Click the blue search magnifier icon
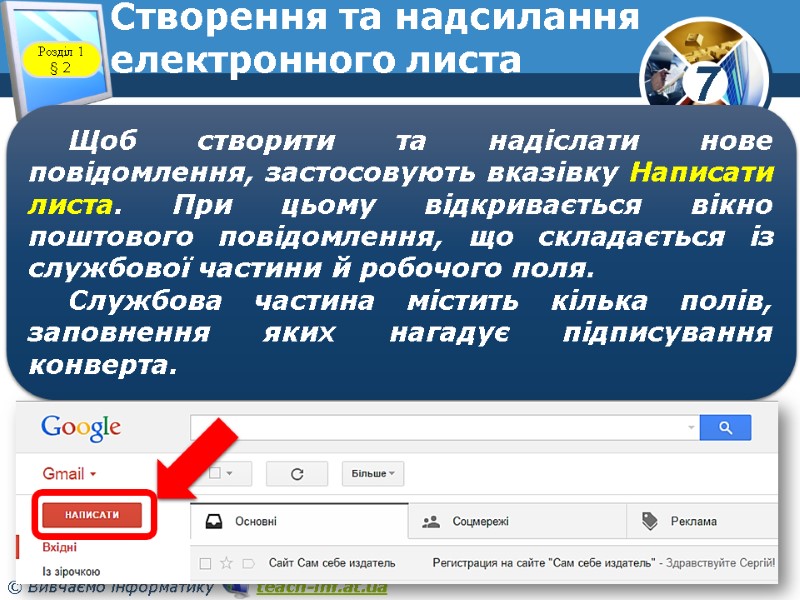Viewport: 800px width, 600px height. [x=724, y=427]
